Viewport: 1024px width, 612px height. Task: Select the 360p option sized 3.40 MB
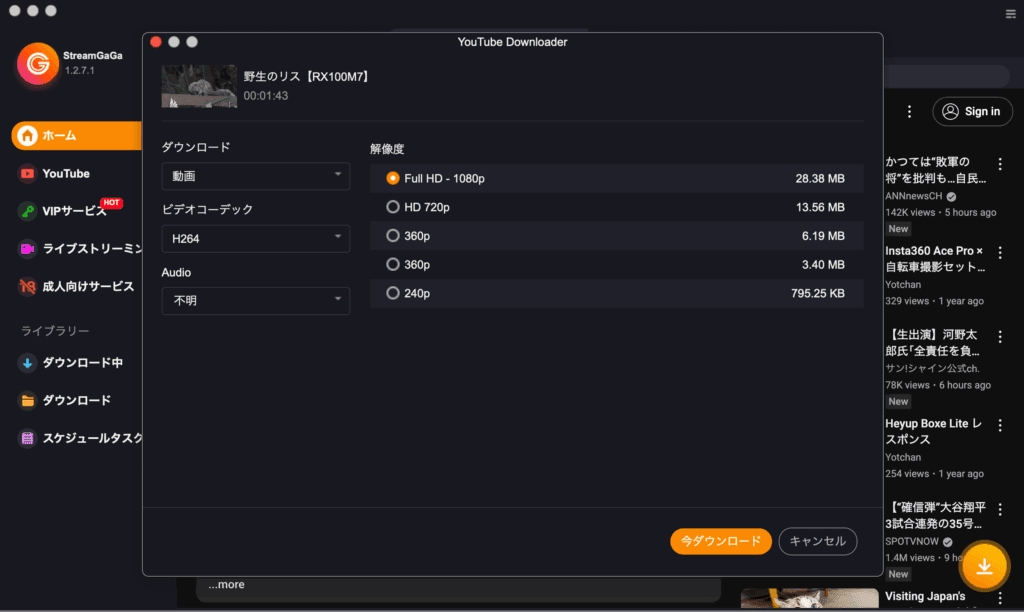(x=616, y=265)
